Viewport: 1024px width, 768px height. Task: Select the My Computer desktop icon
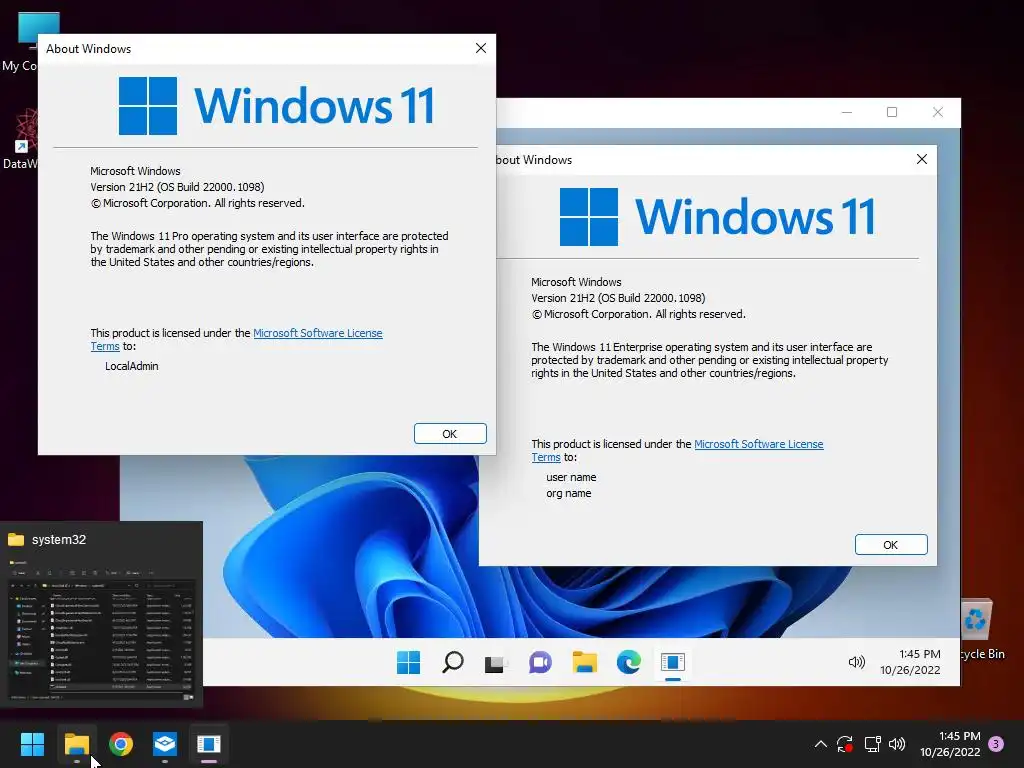[20, 42]
